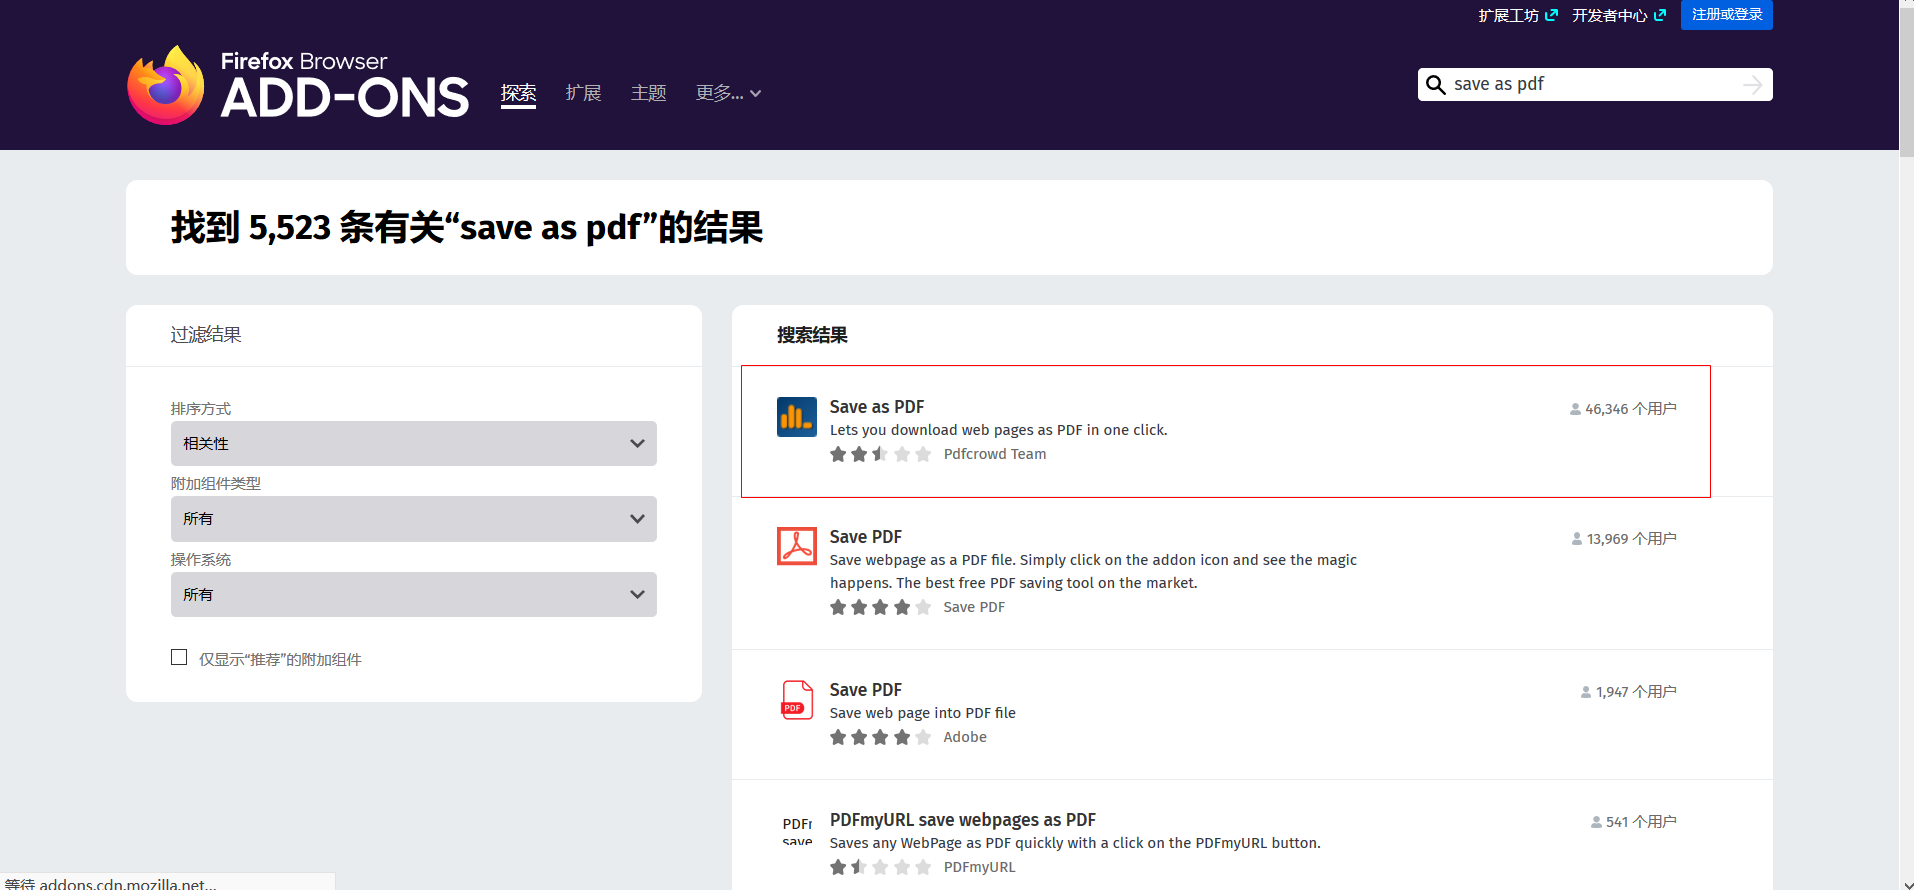Open the Save as PDF title link

(x=877, y=407)
